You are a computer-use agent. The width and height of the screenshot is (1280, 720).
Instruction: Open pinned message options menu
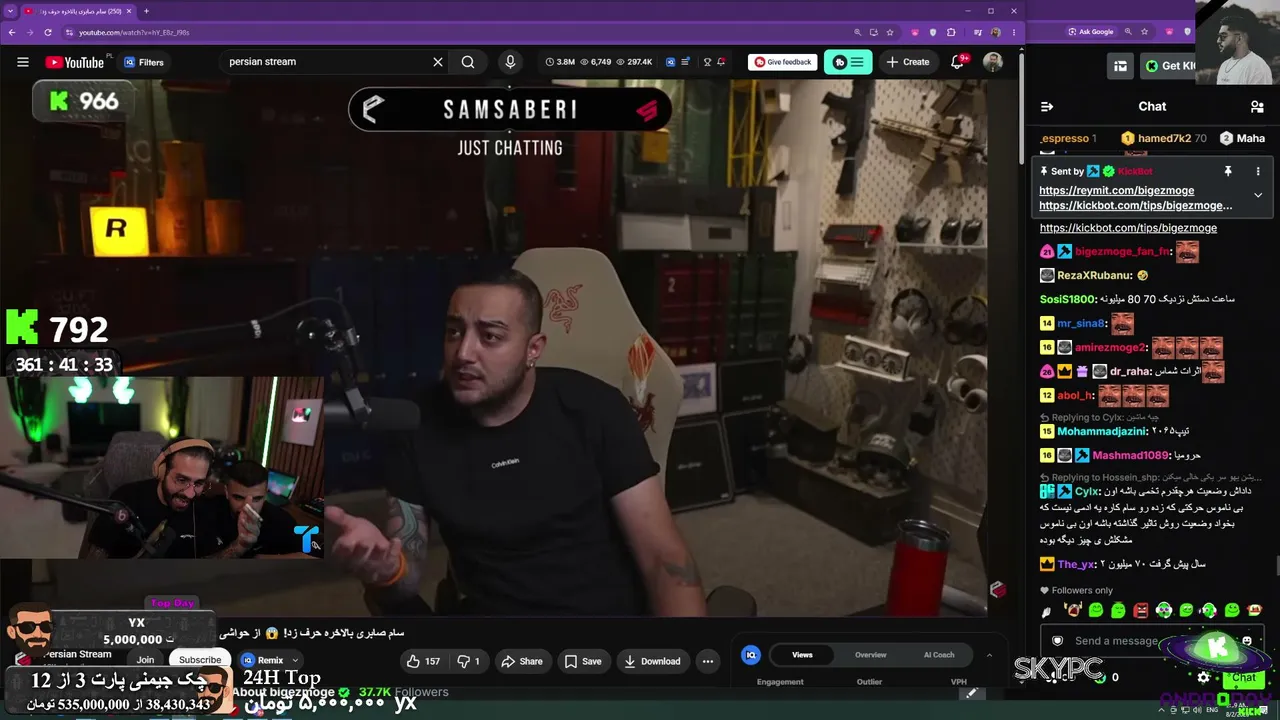click(x=1258, y=171)
